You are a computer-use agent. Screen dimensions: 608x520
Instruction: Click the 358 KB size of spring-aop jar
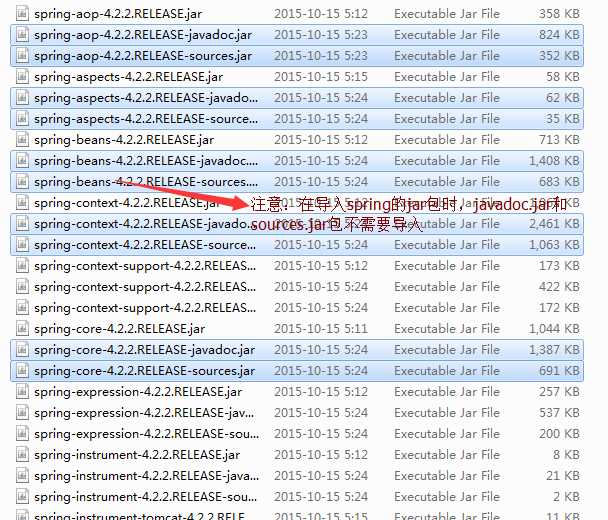pos(559,14)
